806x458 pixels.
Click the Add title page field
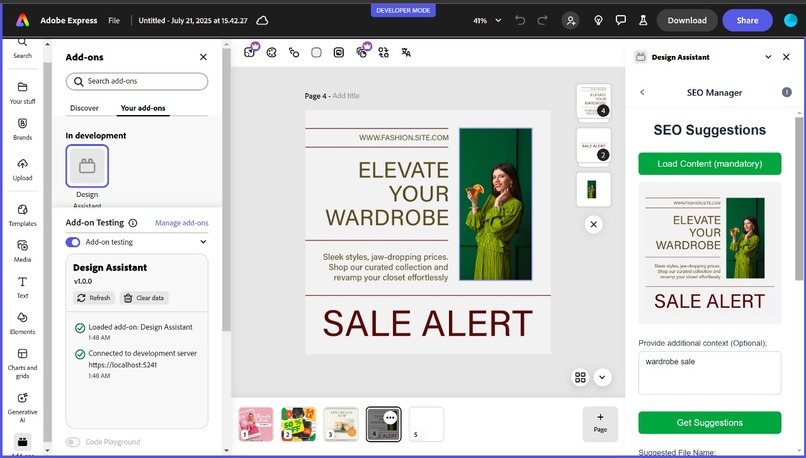click(x=346, y=96)
